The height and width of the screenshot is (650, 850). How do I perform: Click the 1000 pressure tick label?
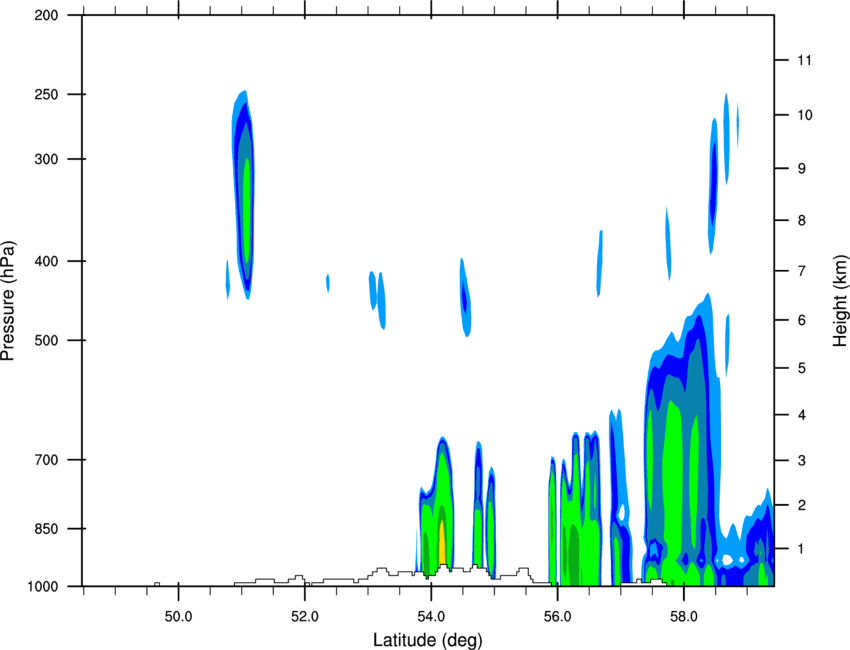click(x=42, y=587)
